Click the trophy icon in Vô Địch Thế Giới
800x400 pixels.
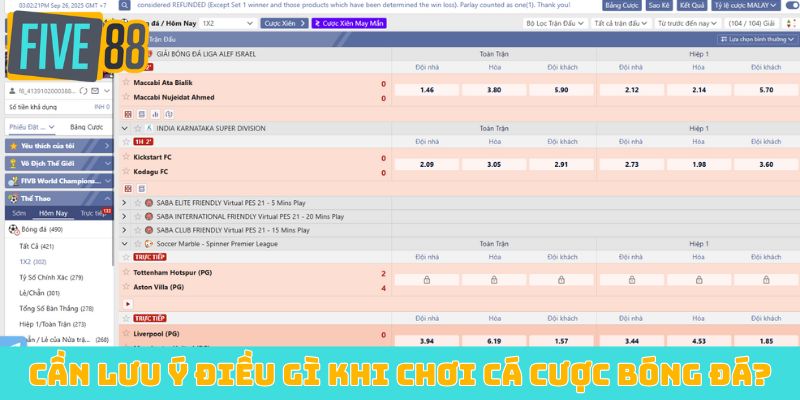tap(14, 163)
